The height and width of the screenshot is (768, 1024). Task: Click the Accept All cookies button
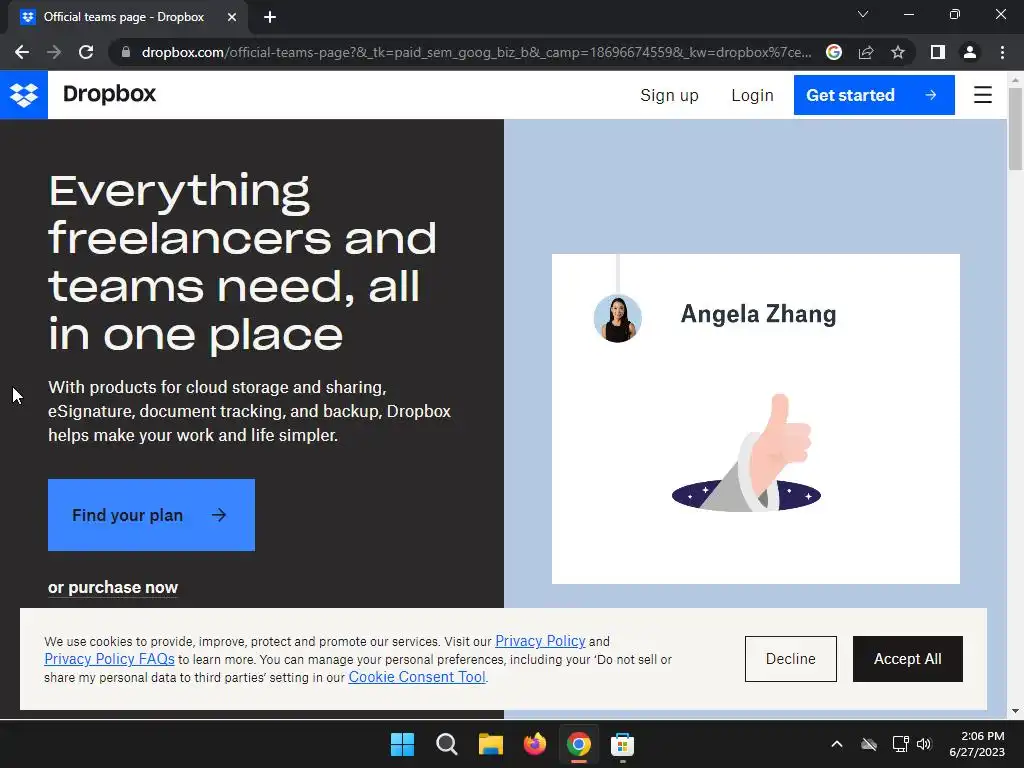coord(907,659)
